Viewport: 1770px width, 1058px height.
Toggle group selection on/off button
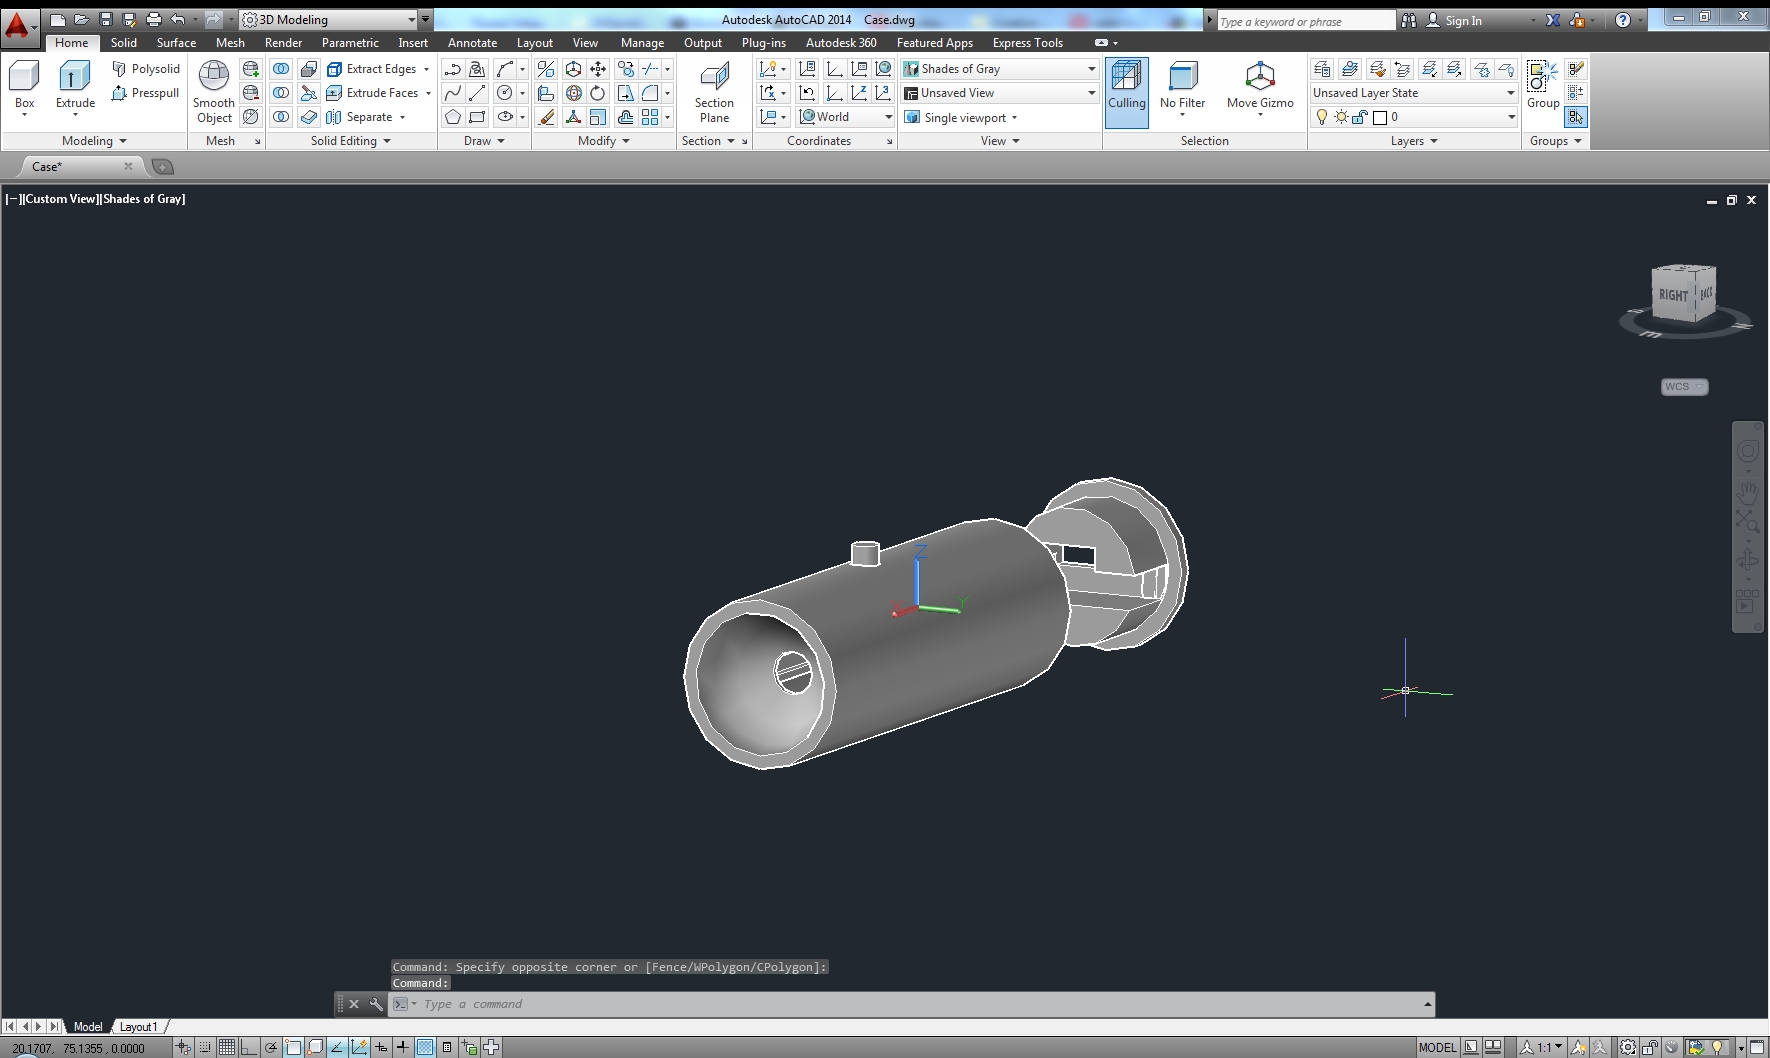[1576, 117]
